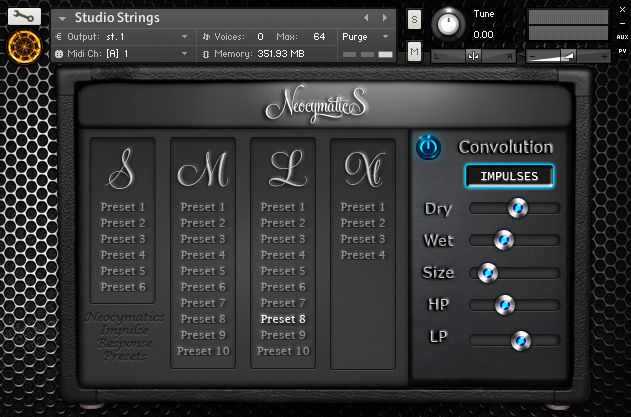Select Preset 3 in XL column
The image size is (631, 417).
363,239
